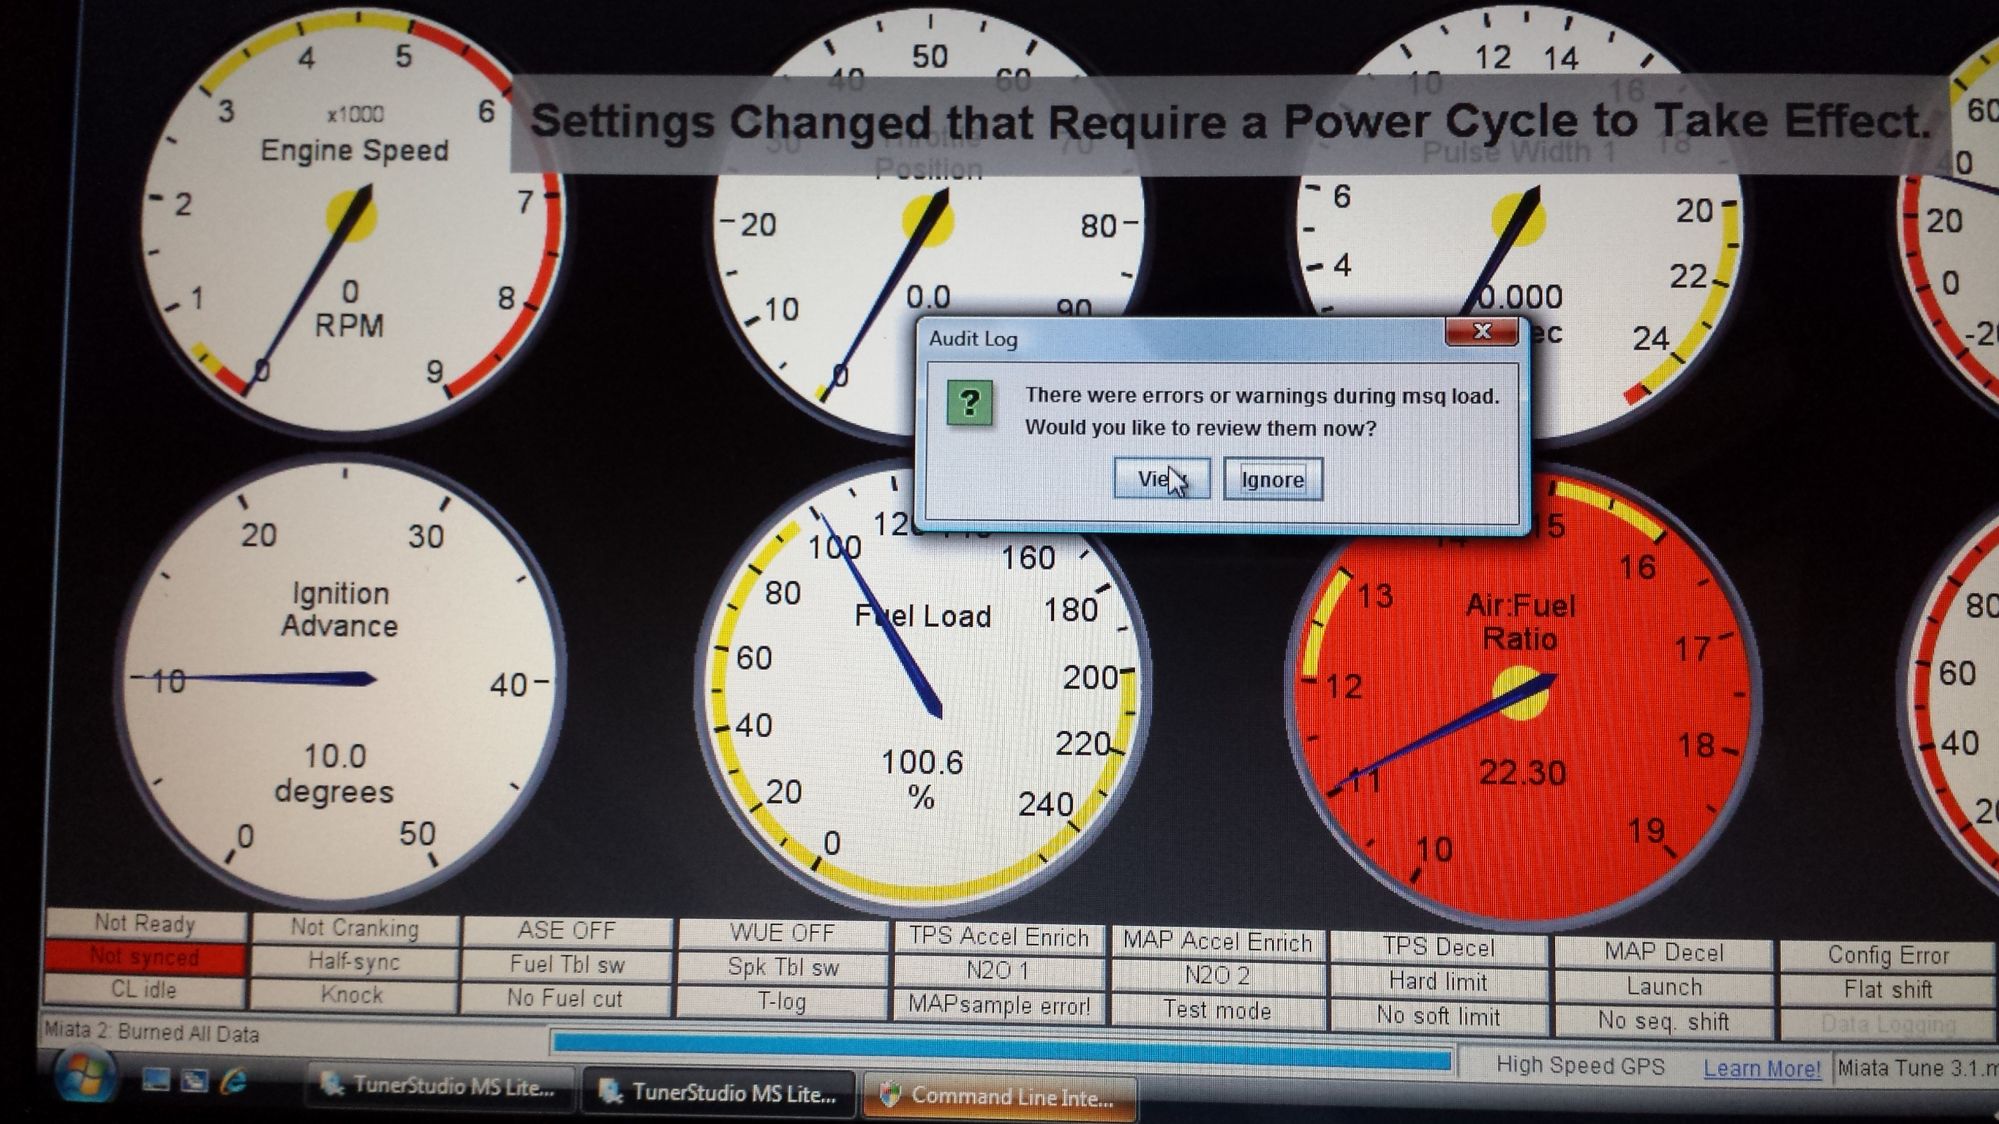
Task: Open the Learn More! link
Action: click(1761, 1069)
